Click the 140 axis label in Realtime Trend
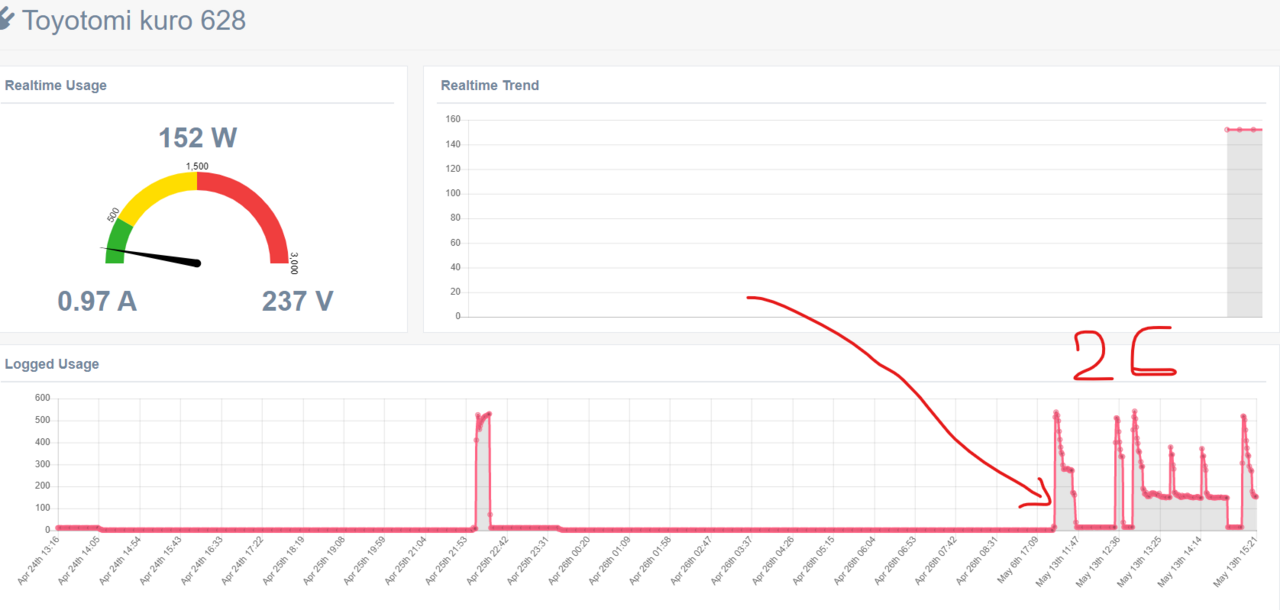Screen dimensions: 1280x610 tap(452, 145)
